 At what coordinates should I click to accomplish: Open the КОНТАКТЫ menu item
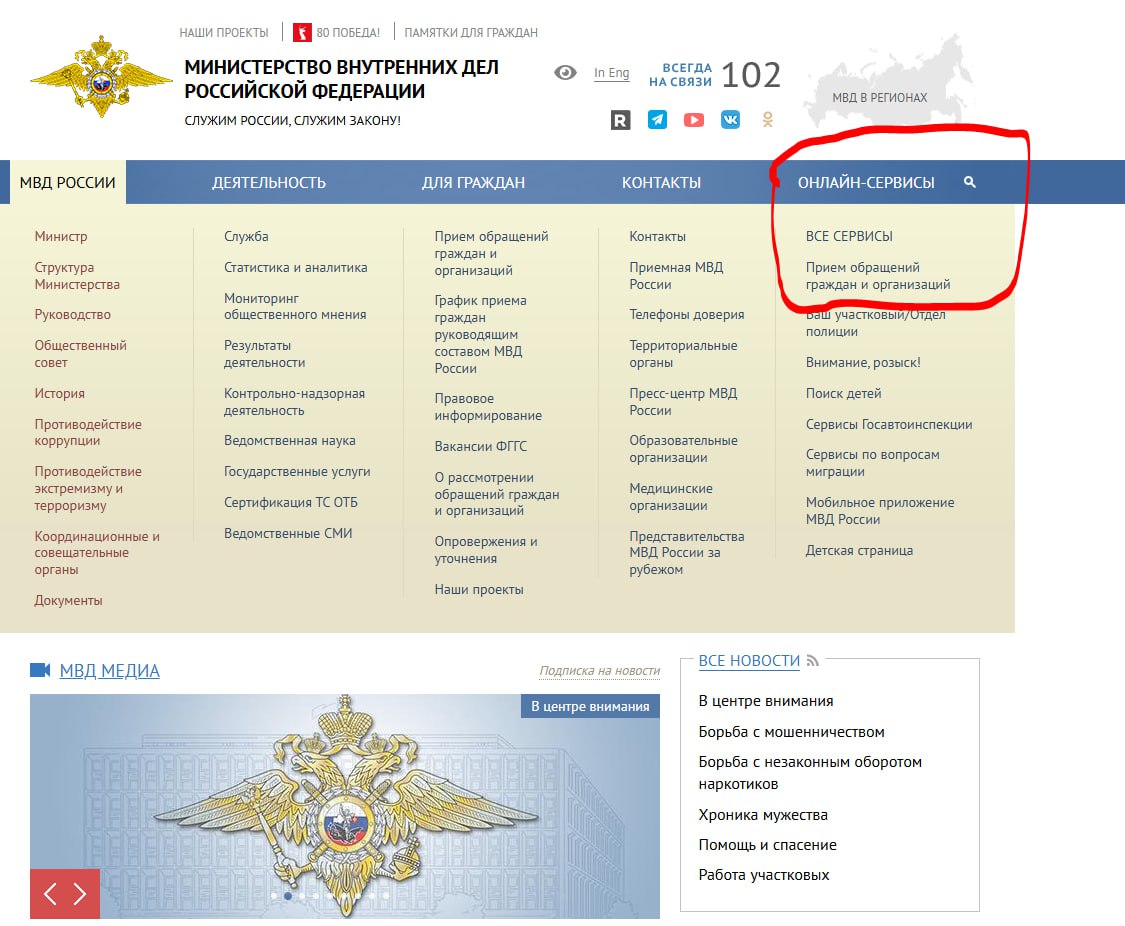pos(661,183)
